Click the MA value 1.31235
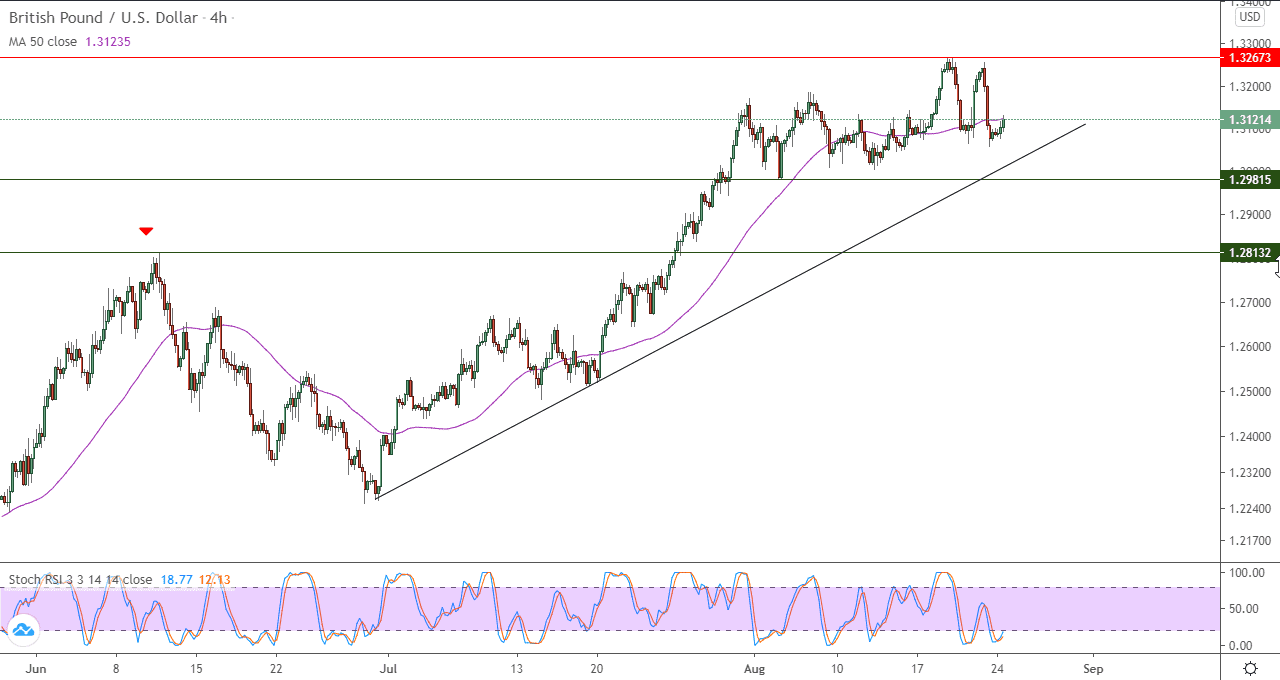The image size is (1280, 680). [109, 42]
